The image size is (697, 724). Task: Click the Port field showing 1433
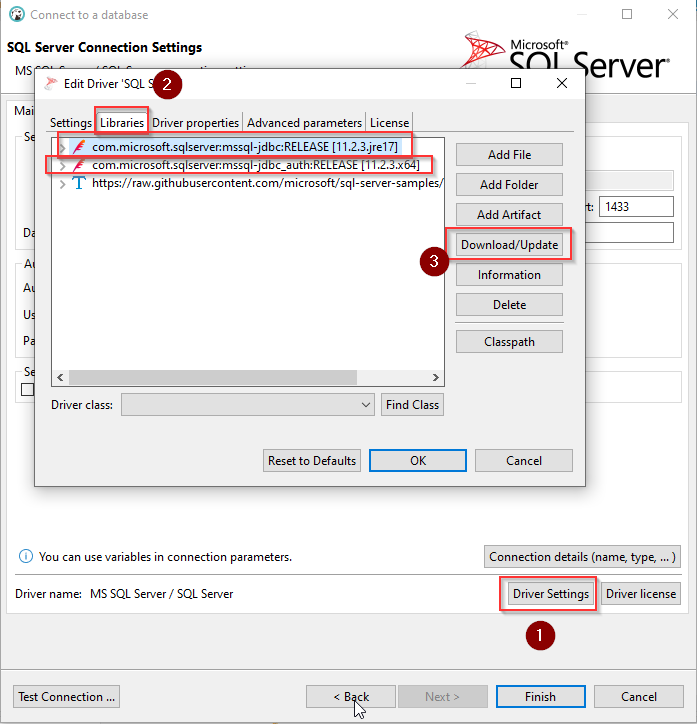636,206
